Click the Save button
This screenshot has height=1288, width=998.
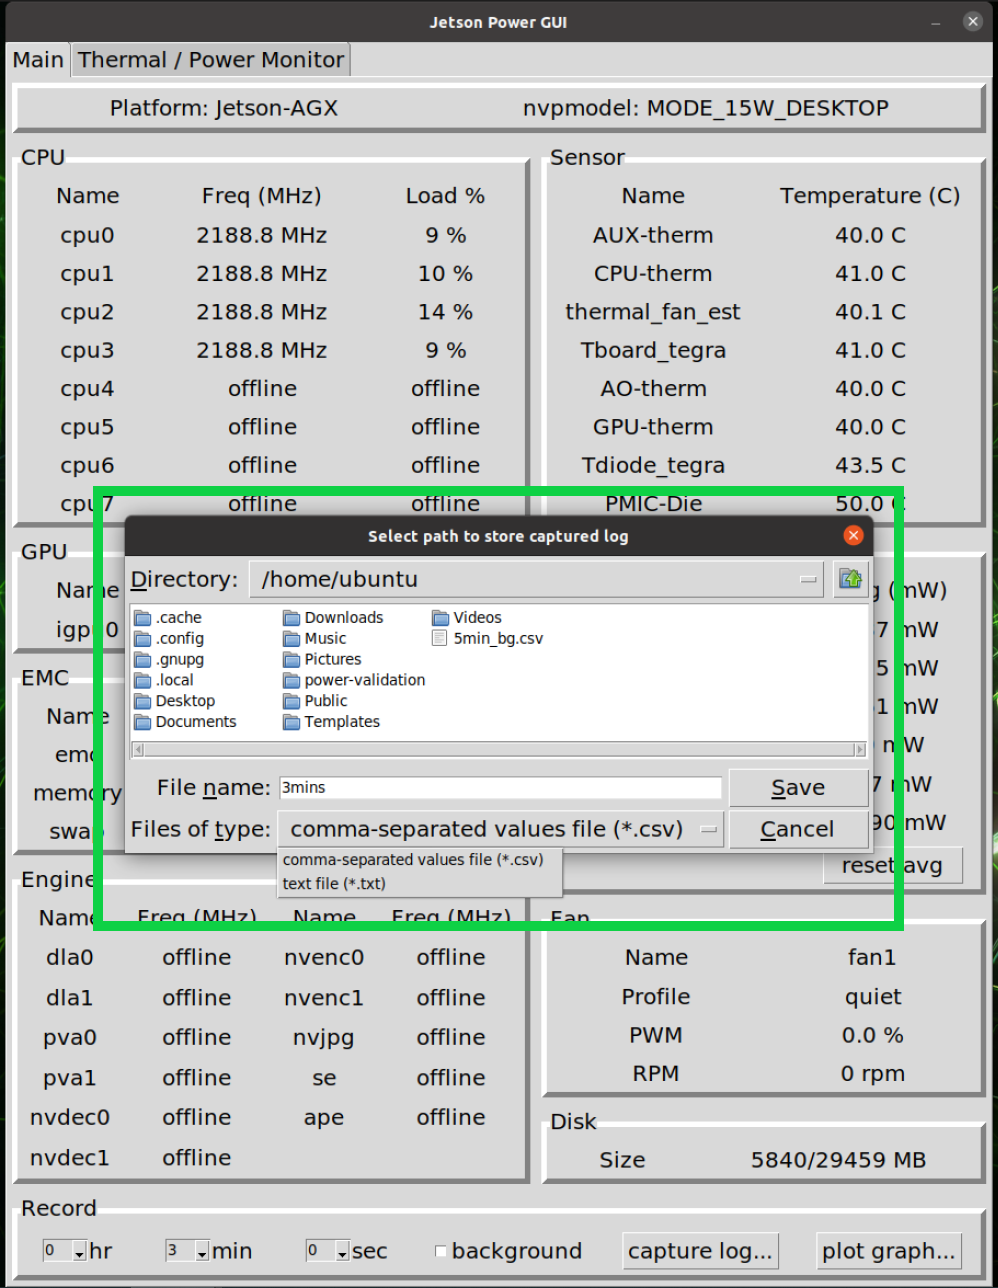tap(798, 787)
